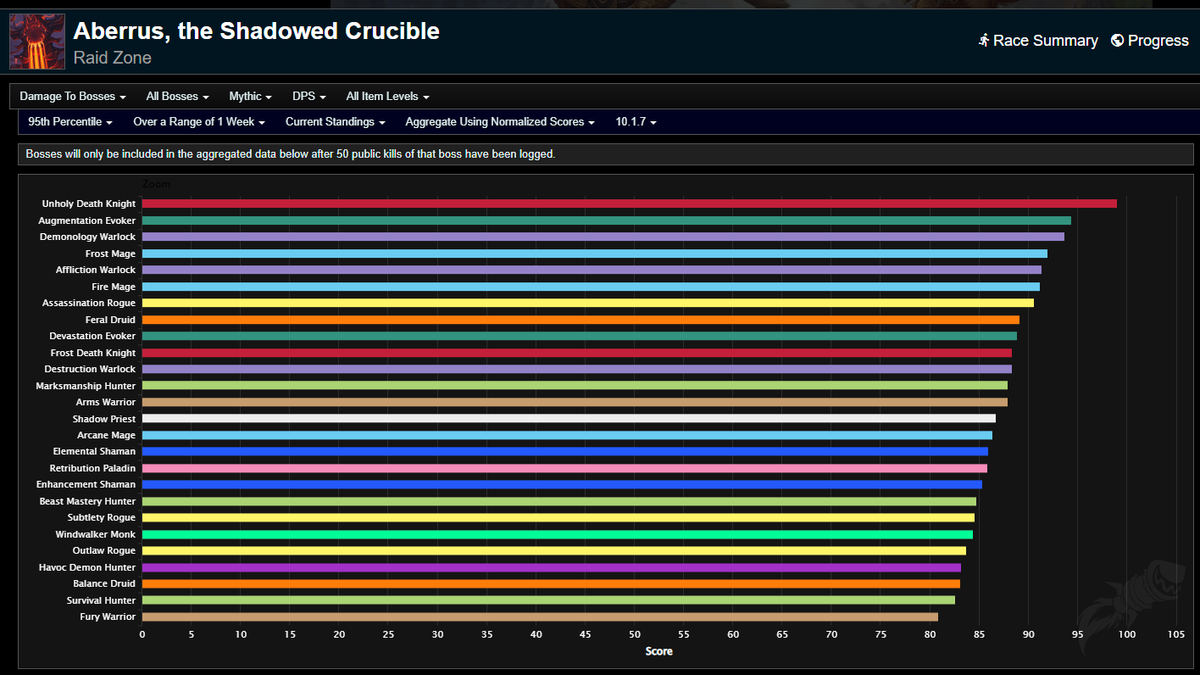1200x675 pixels.
Task: Click the Affliction Warlock label
Action: tap(96, 270)
